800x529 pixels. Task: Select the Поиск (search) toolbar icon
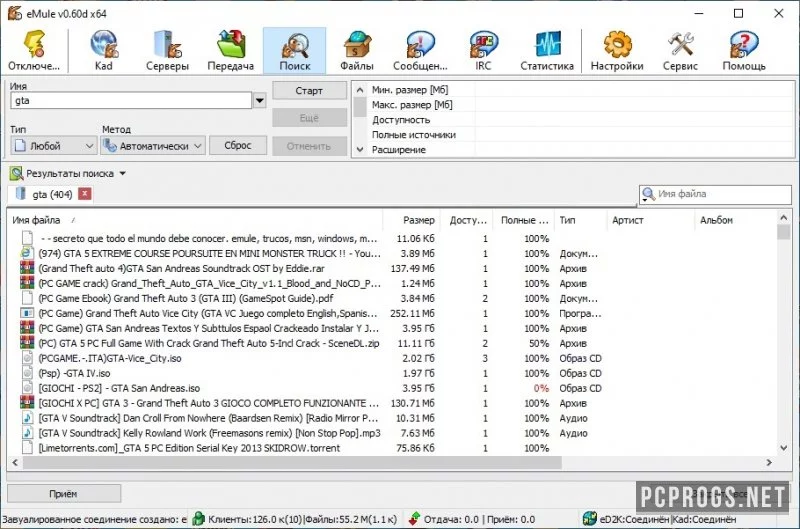tap(294, 50)
